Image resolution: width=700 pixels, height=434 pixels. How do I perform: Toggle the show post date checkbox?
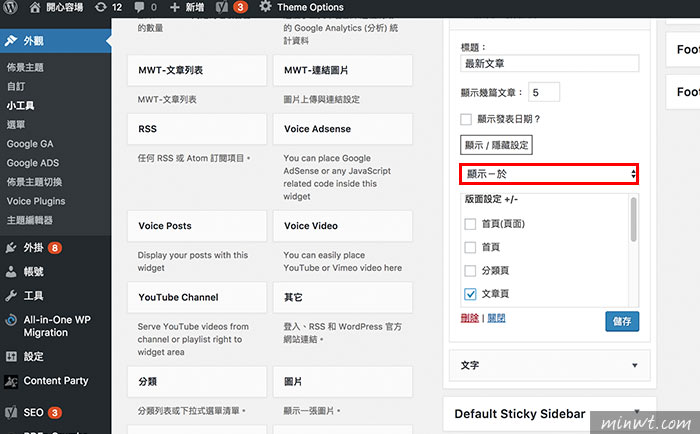point(466,119)
